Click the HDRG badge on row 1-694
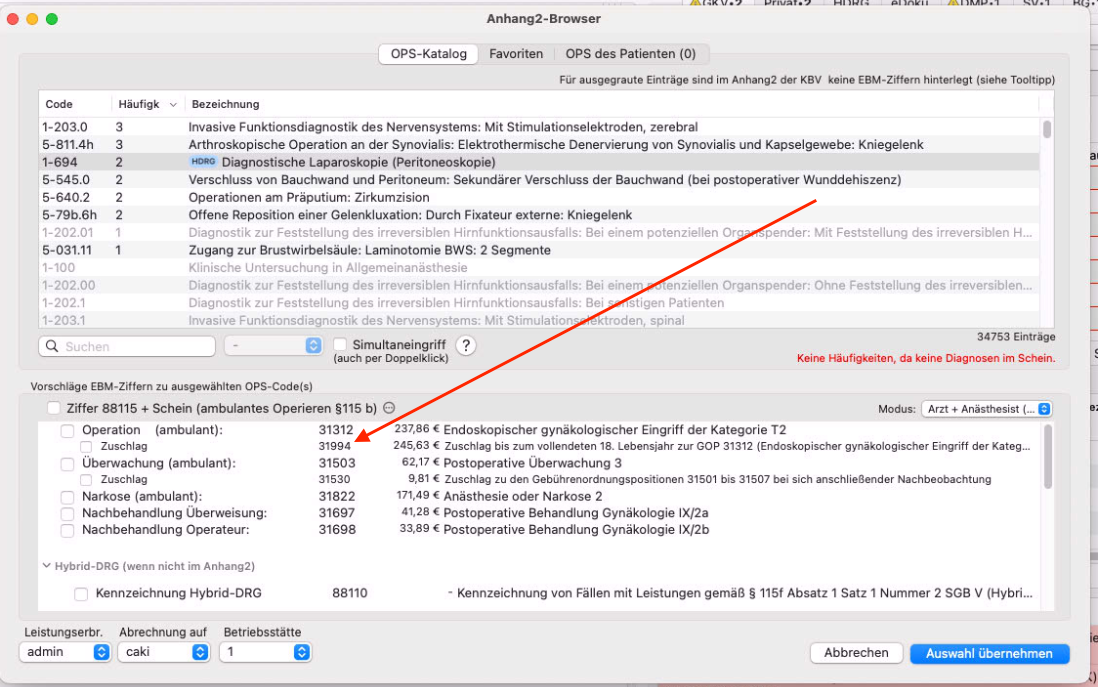 click(203, 162)
